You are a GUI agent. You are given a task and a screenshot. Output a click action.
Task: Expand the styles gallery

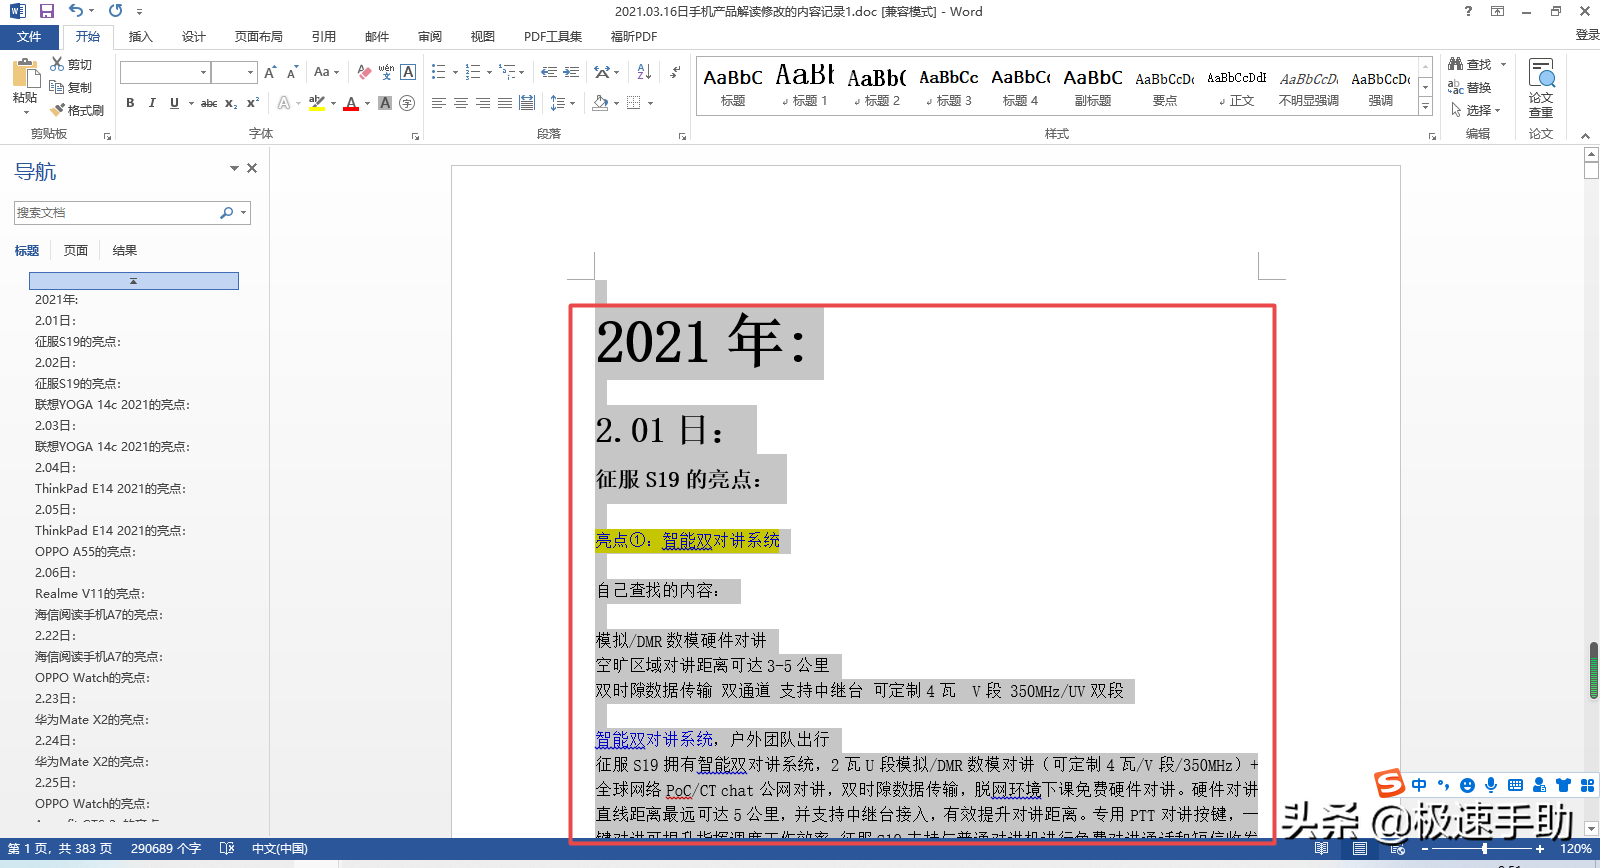[1425, 107]
